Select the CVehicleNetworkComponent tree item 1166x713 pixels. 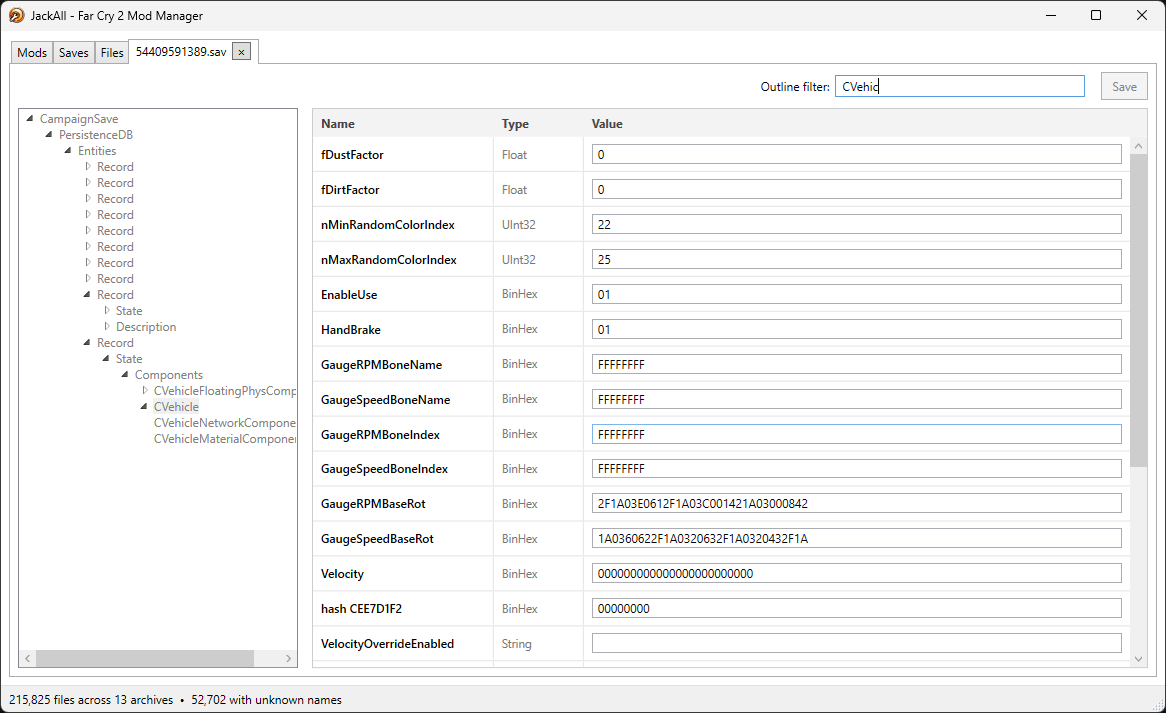[x=224, y=422]
